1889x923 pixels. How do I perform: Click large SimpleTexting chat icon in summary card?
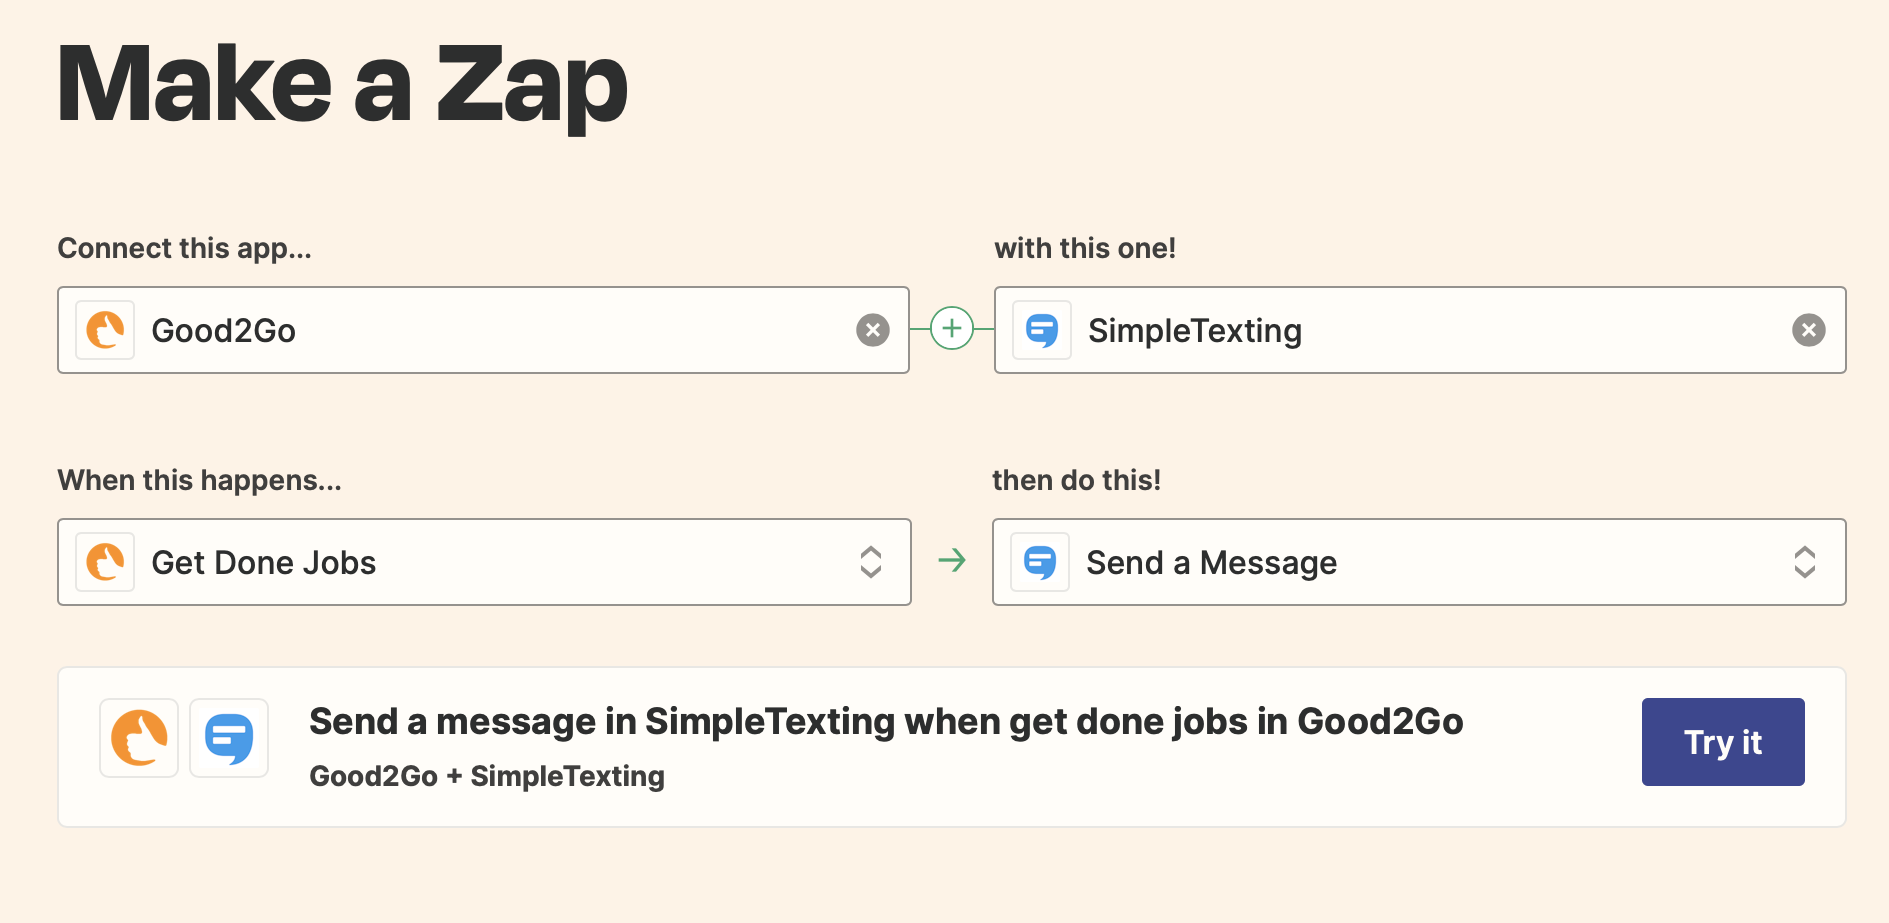(x=229, y=738)
